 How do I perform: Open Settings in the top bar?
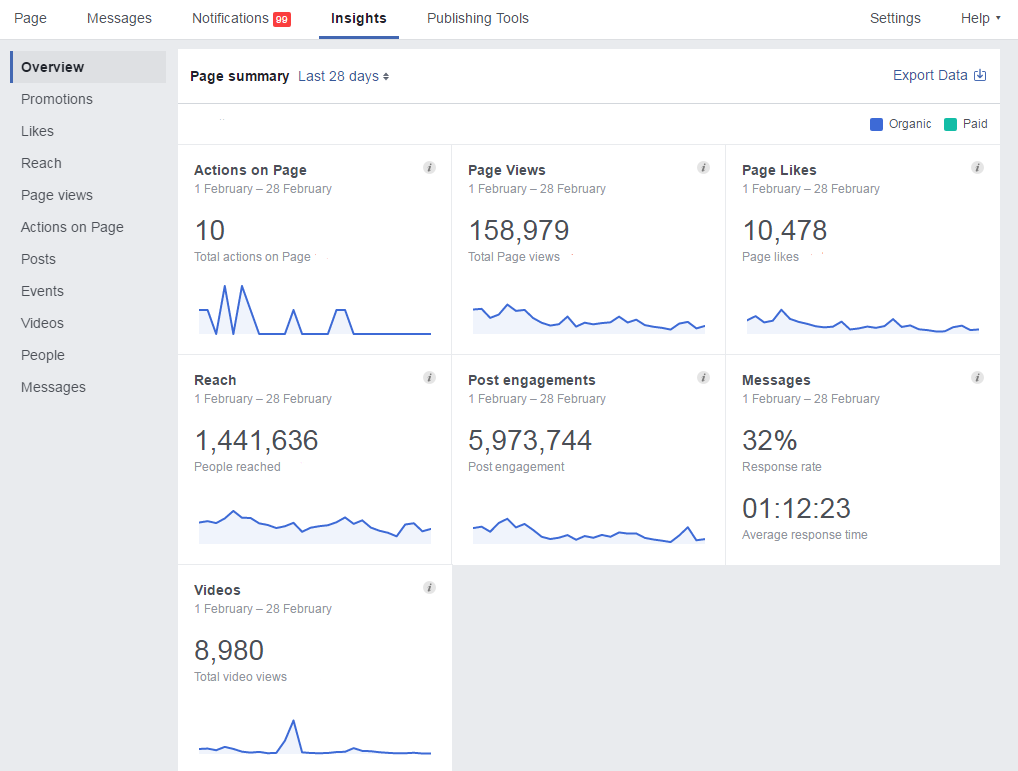click(x=895, y=18)
